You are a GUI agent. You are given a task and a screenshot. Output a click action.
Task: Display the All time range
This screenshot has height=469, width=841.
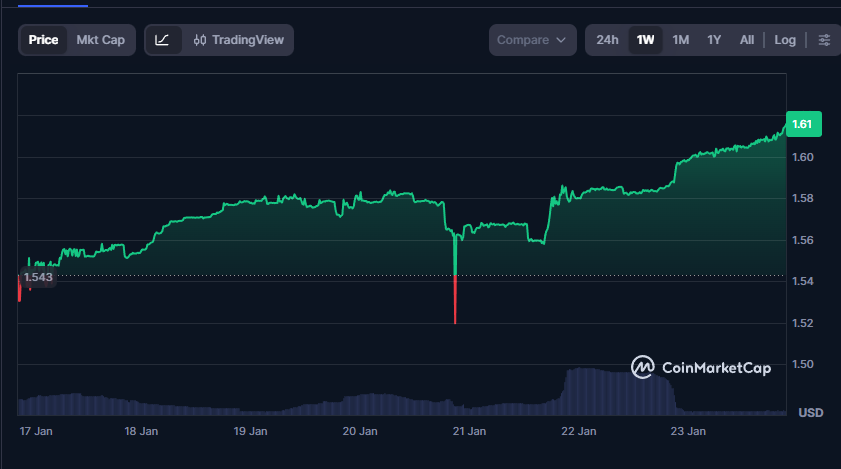click(747, 40)
